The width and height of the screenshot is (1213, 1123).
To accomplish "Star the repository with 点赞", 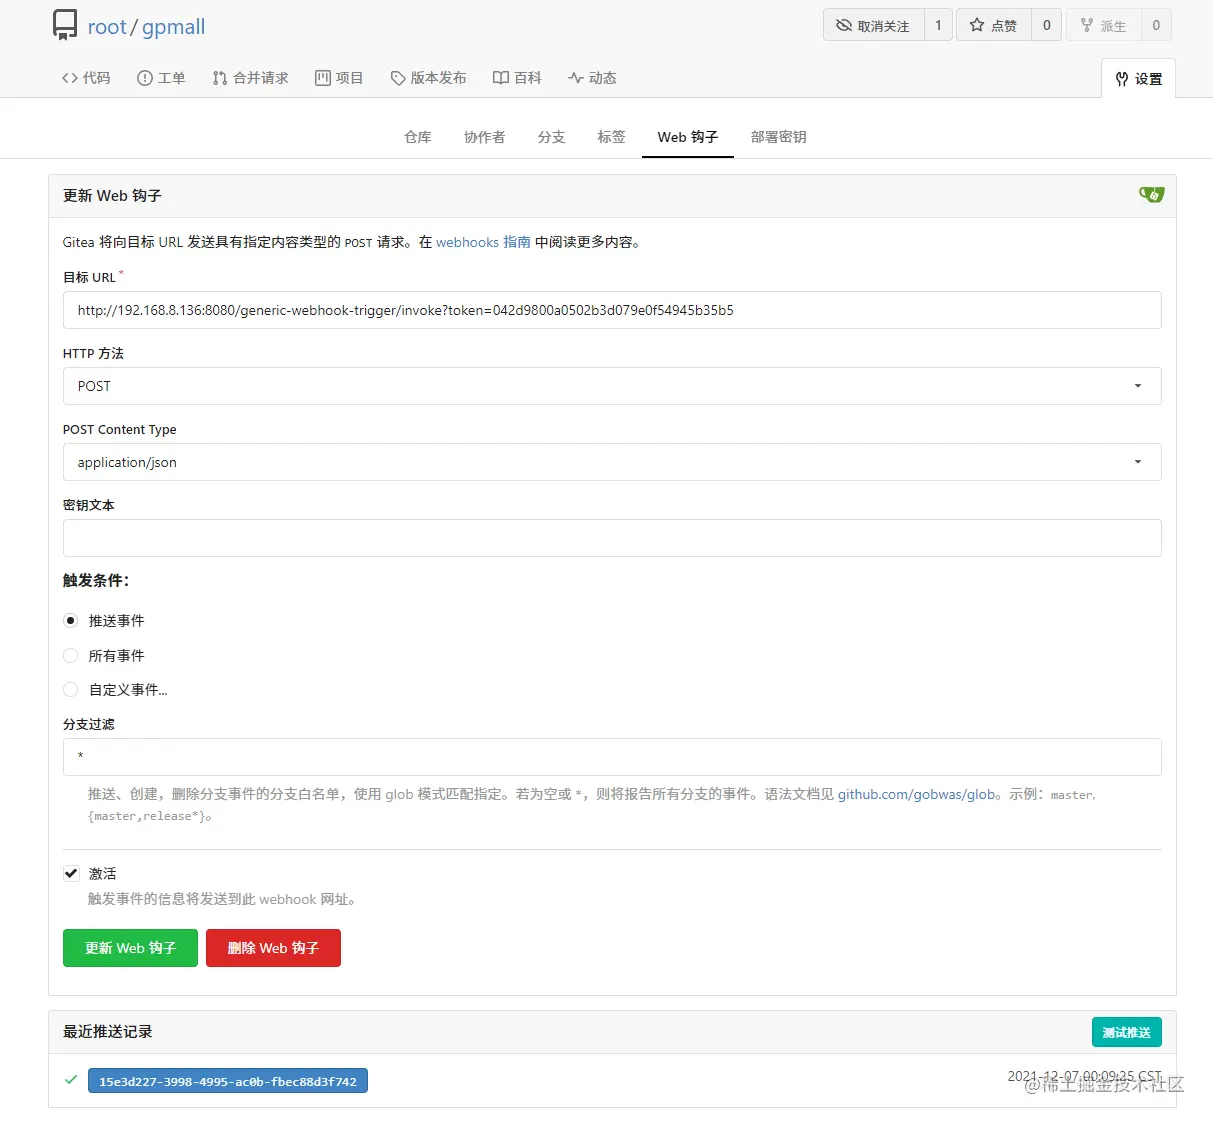I will tap(994, 25).
